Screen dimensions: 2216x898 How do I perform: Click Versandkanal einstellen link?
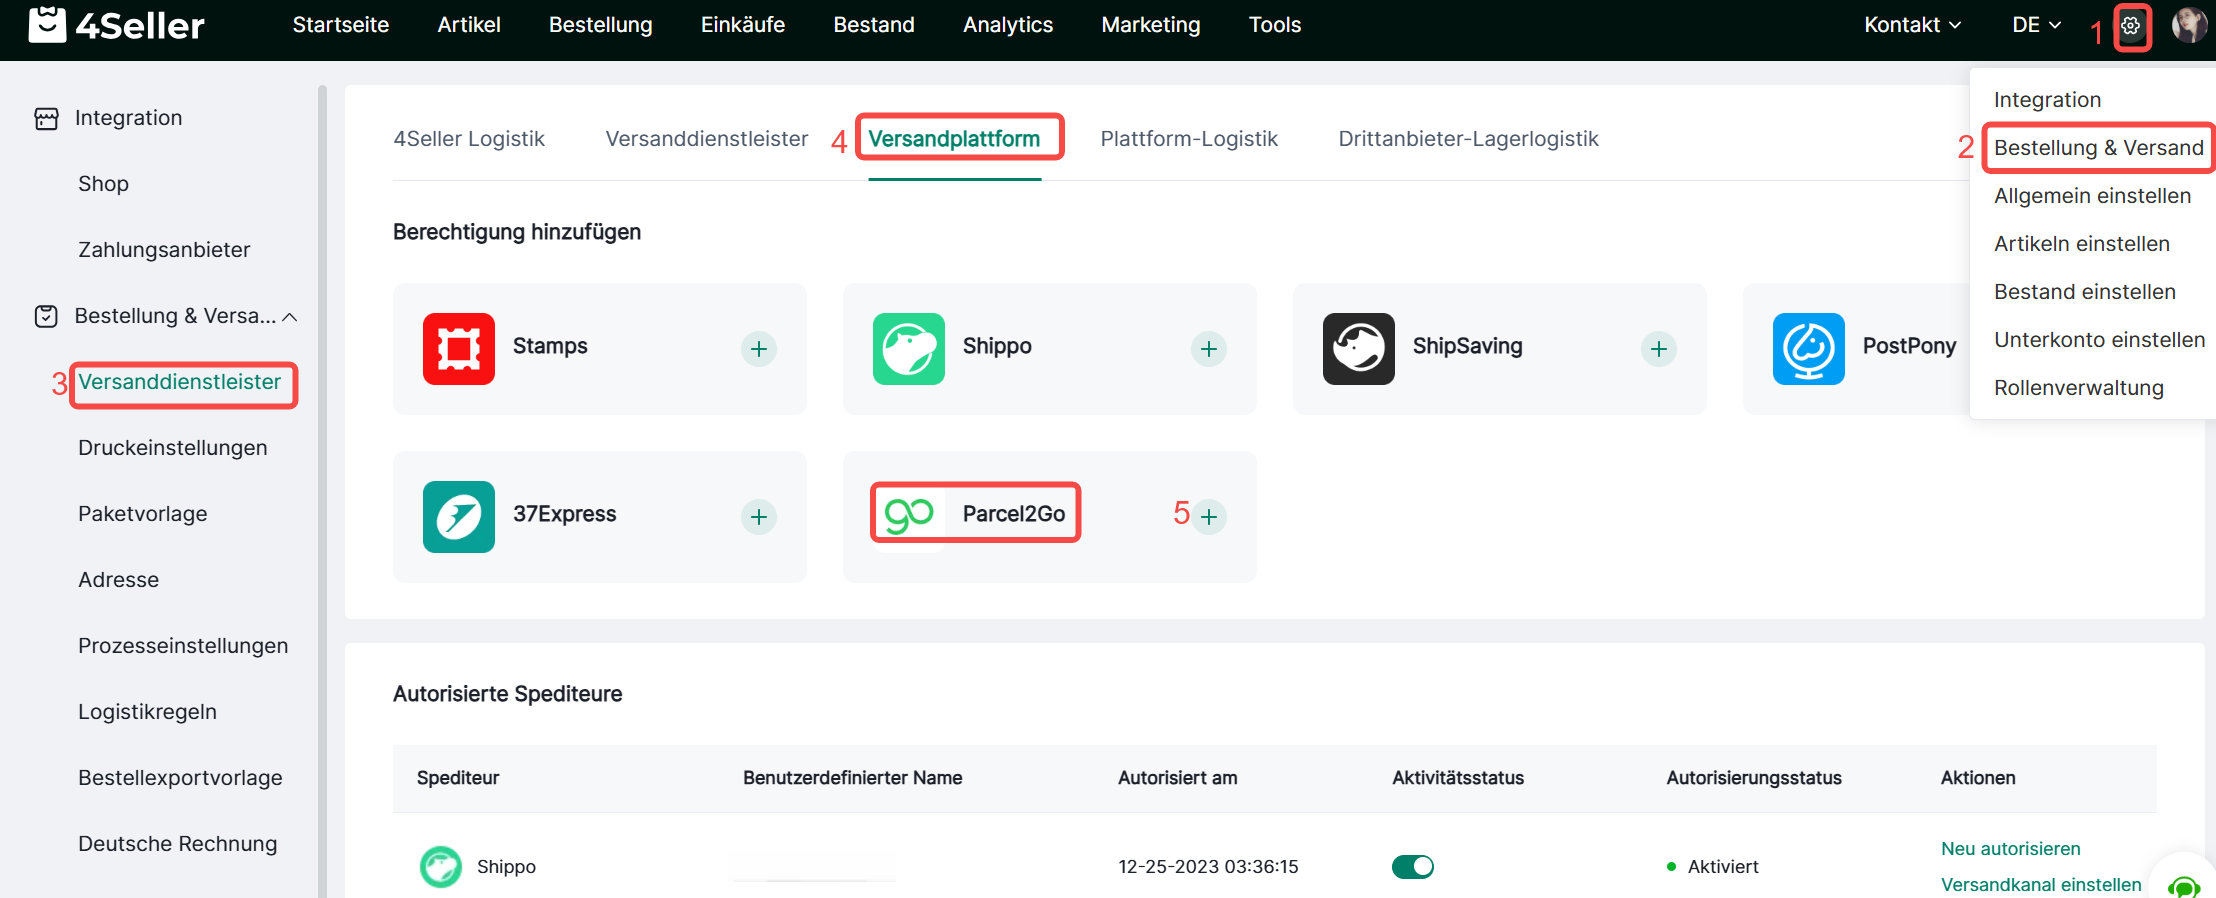pos(2040,885)
